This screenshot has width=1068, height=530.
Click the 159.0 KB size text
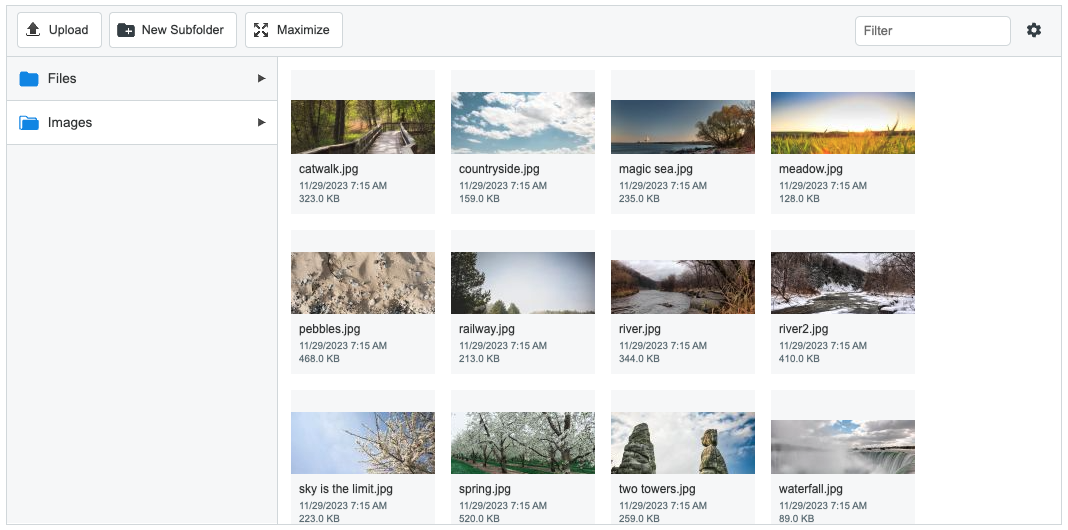tap(480, 199)
